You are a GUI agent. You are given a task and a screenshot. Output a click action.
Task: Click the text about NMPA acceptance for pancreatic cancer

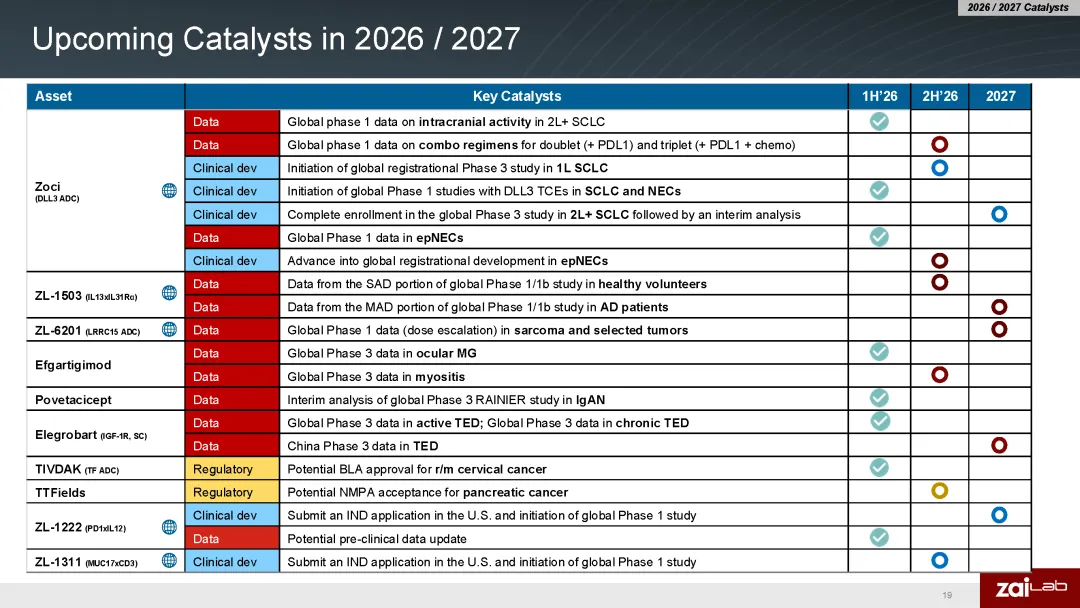click(x=427, y=492)
